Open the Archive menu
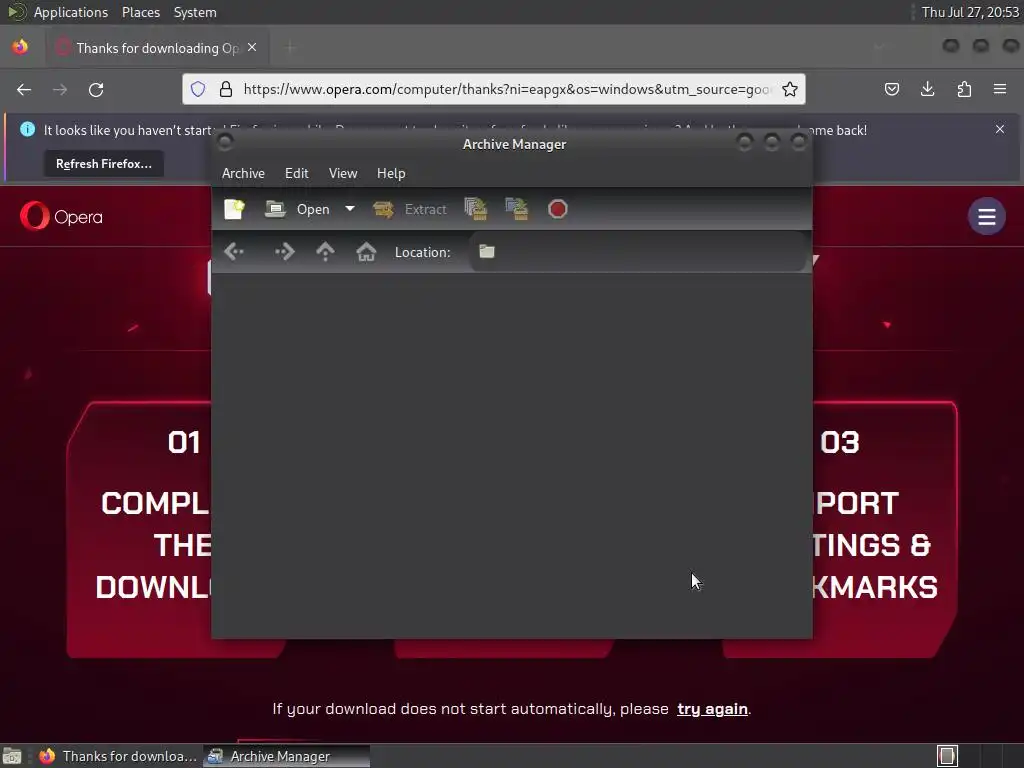This screenshot has width=1024, height=768. tap(243, 173)
